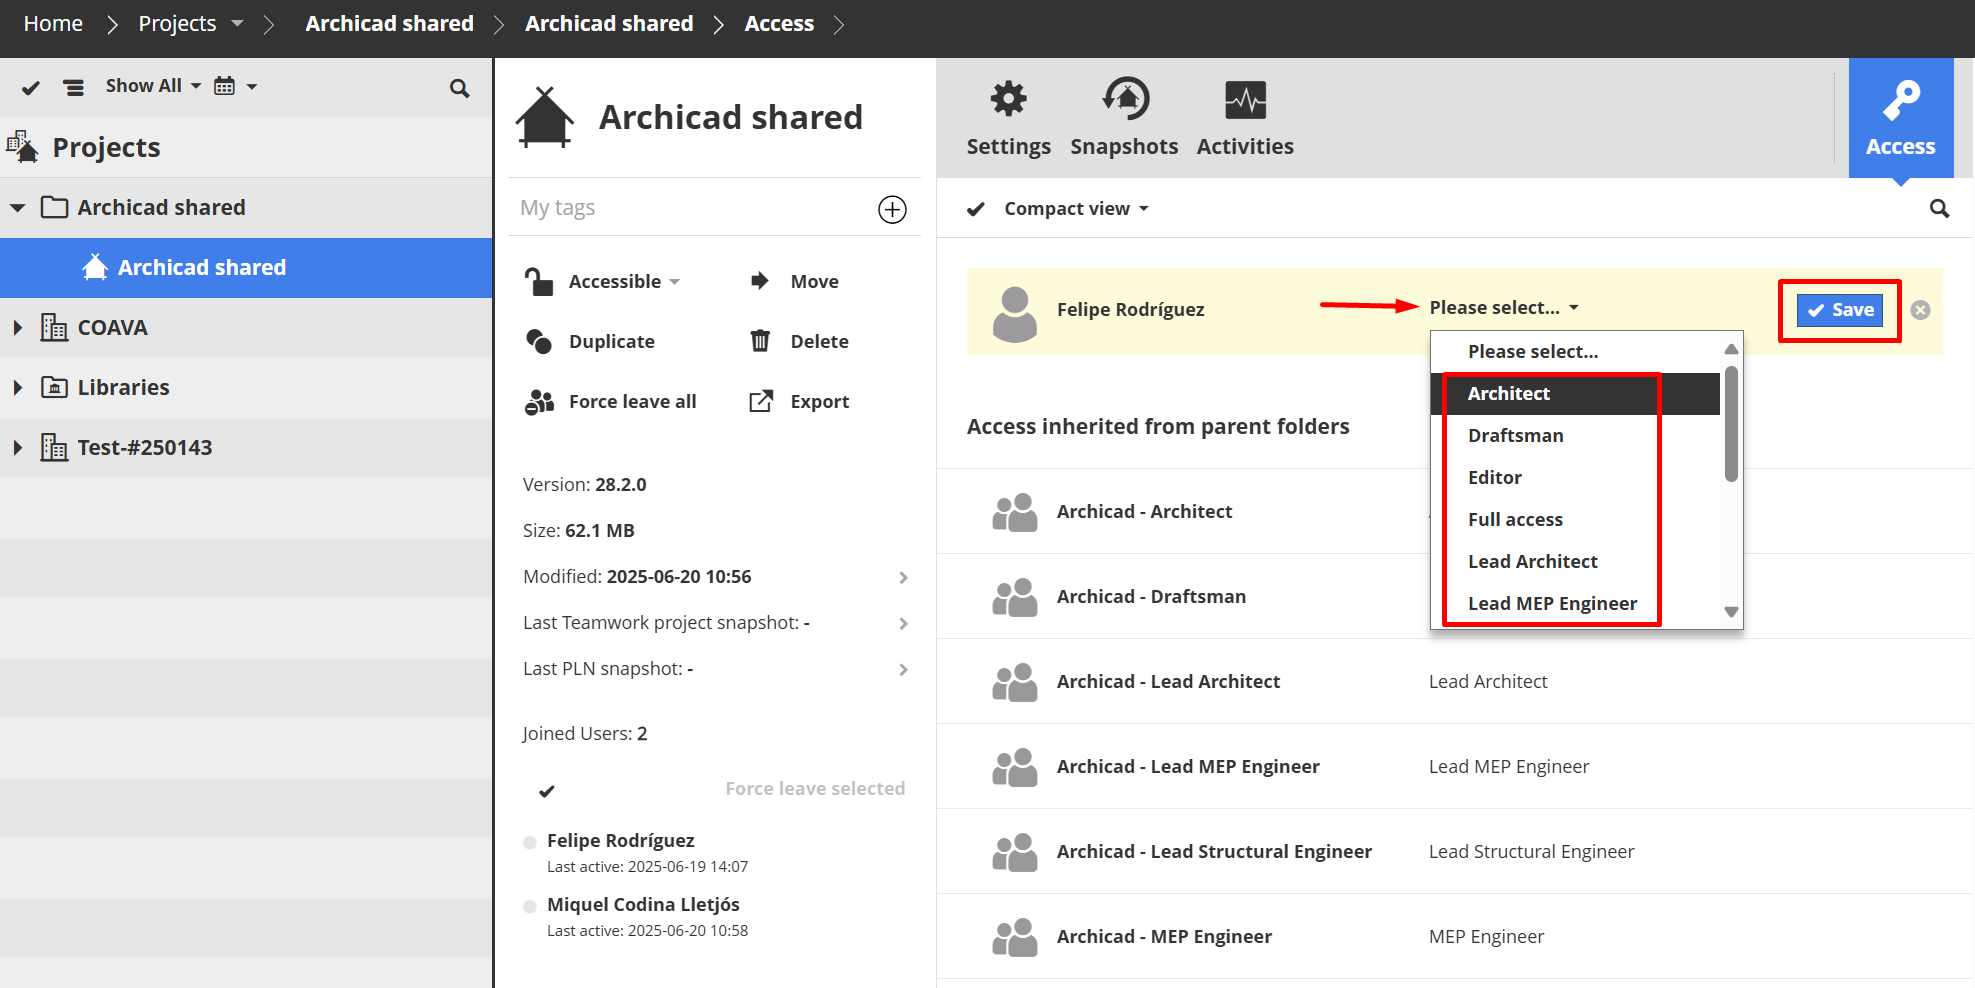Click the Move action
The image size is (1975, 988).
[x=794, y=281]
